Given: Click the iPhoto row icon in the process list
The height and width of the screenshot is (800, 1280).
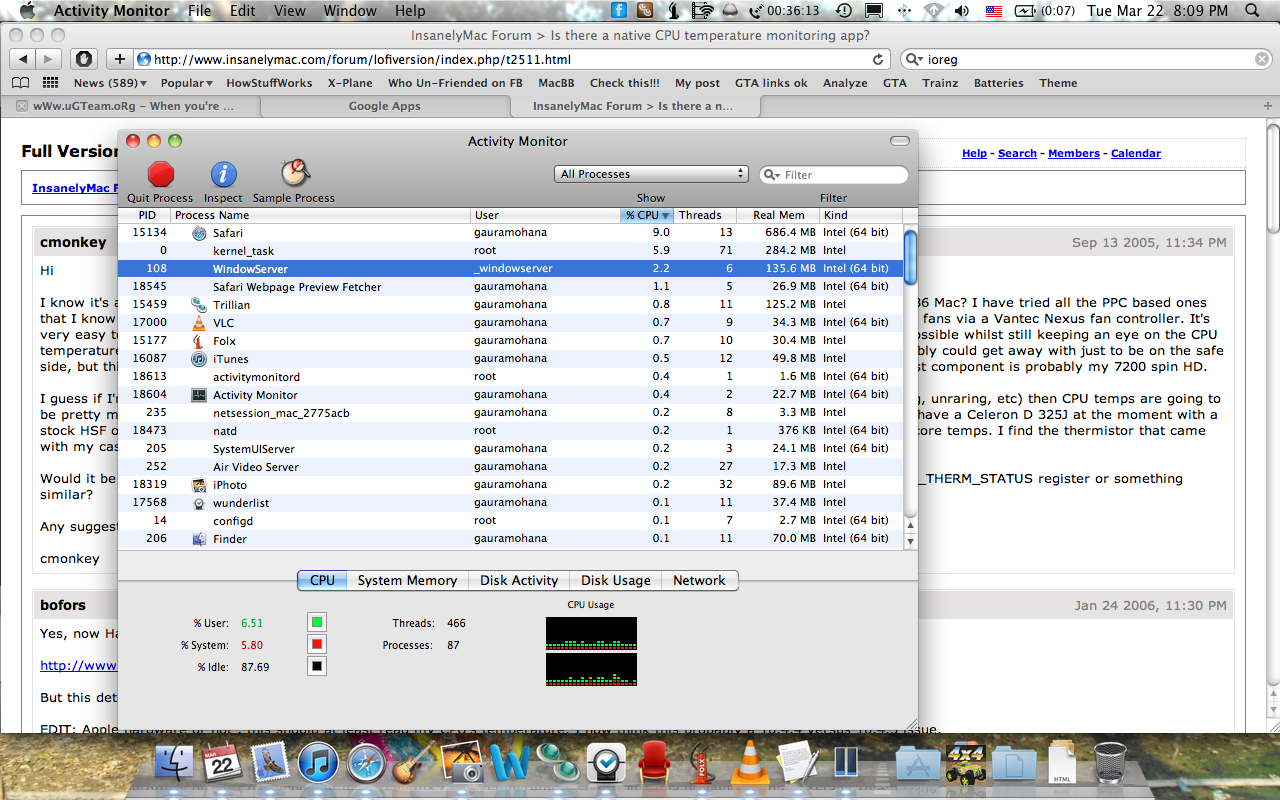Looking at the screenshot, I should click(199, 485).
